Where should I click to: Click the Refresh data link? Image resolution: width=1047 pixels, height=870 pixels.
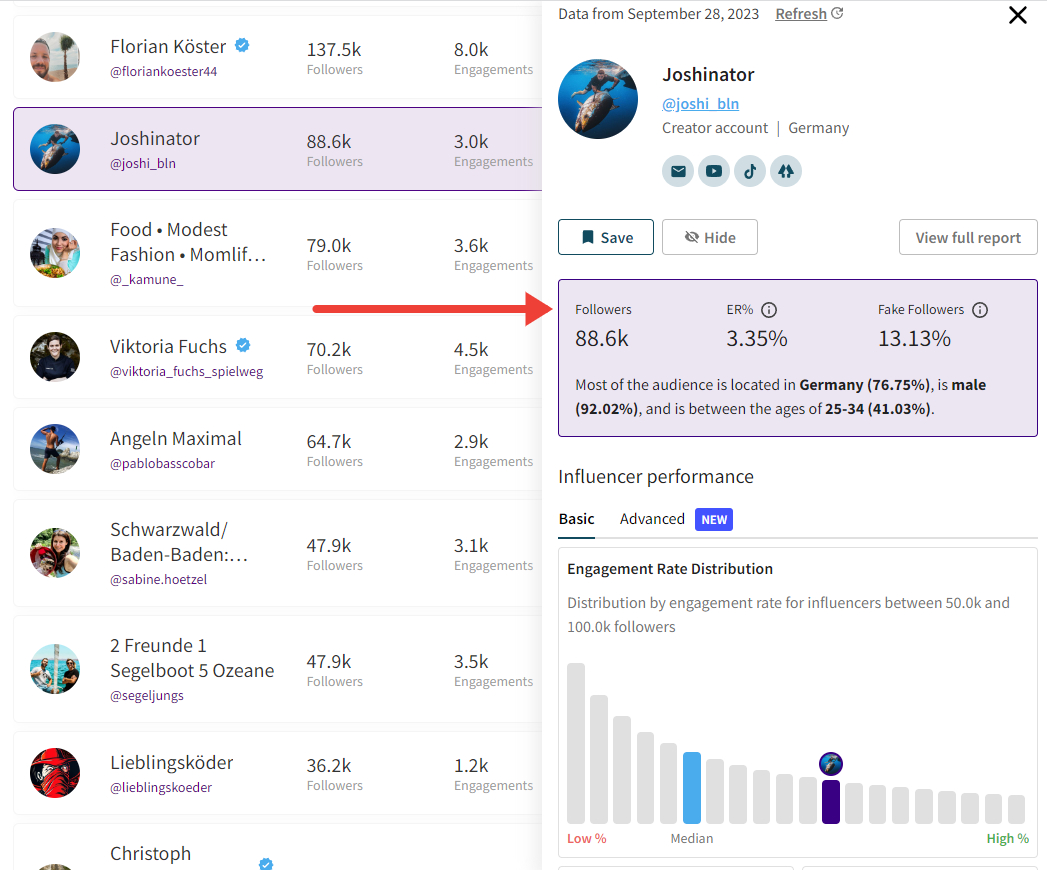(801, 14)
